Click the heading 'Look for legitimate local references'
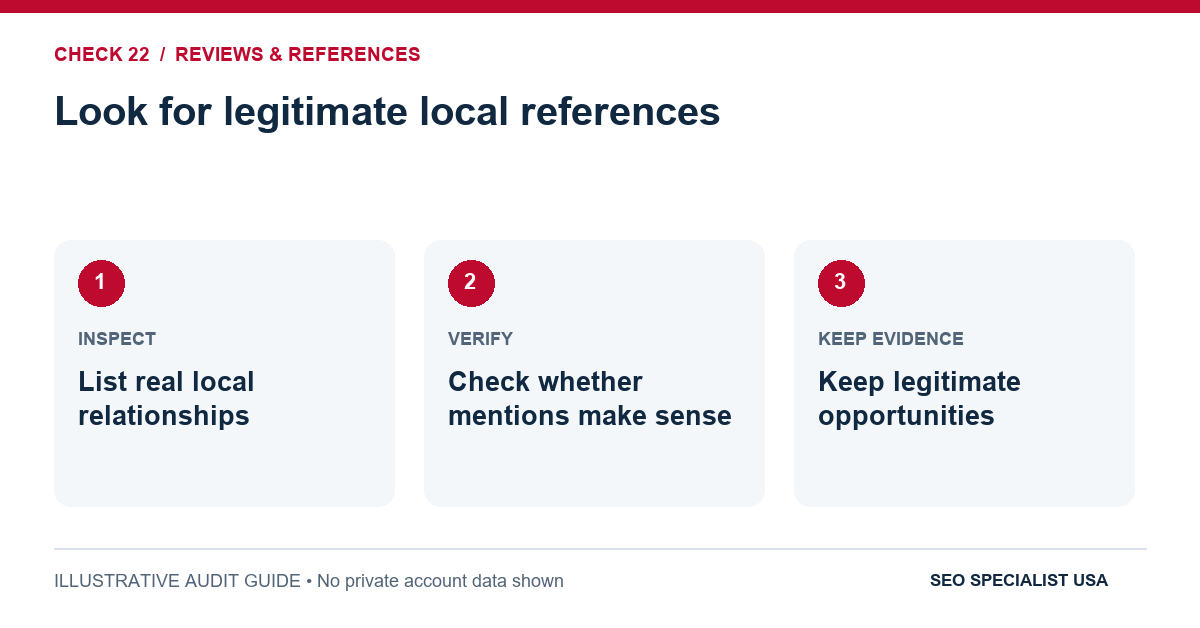Viewport: 1200px width, 628px height. coord(387,111)
